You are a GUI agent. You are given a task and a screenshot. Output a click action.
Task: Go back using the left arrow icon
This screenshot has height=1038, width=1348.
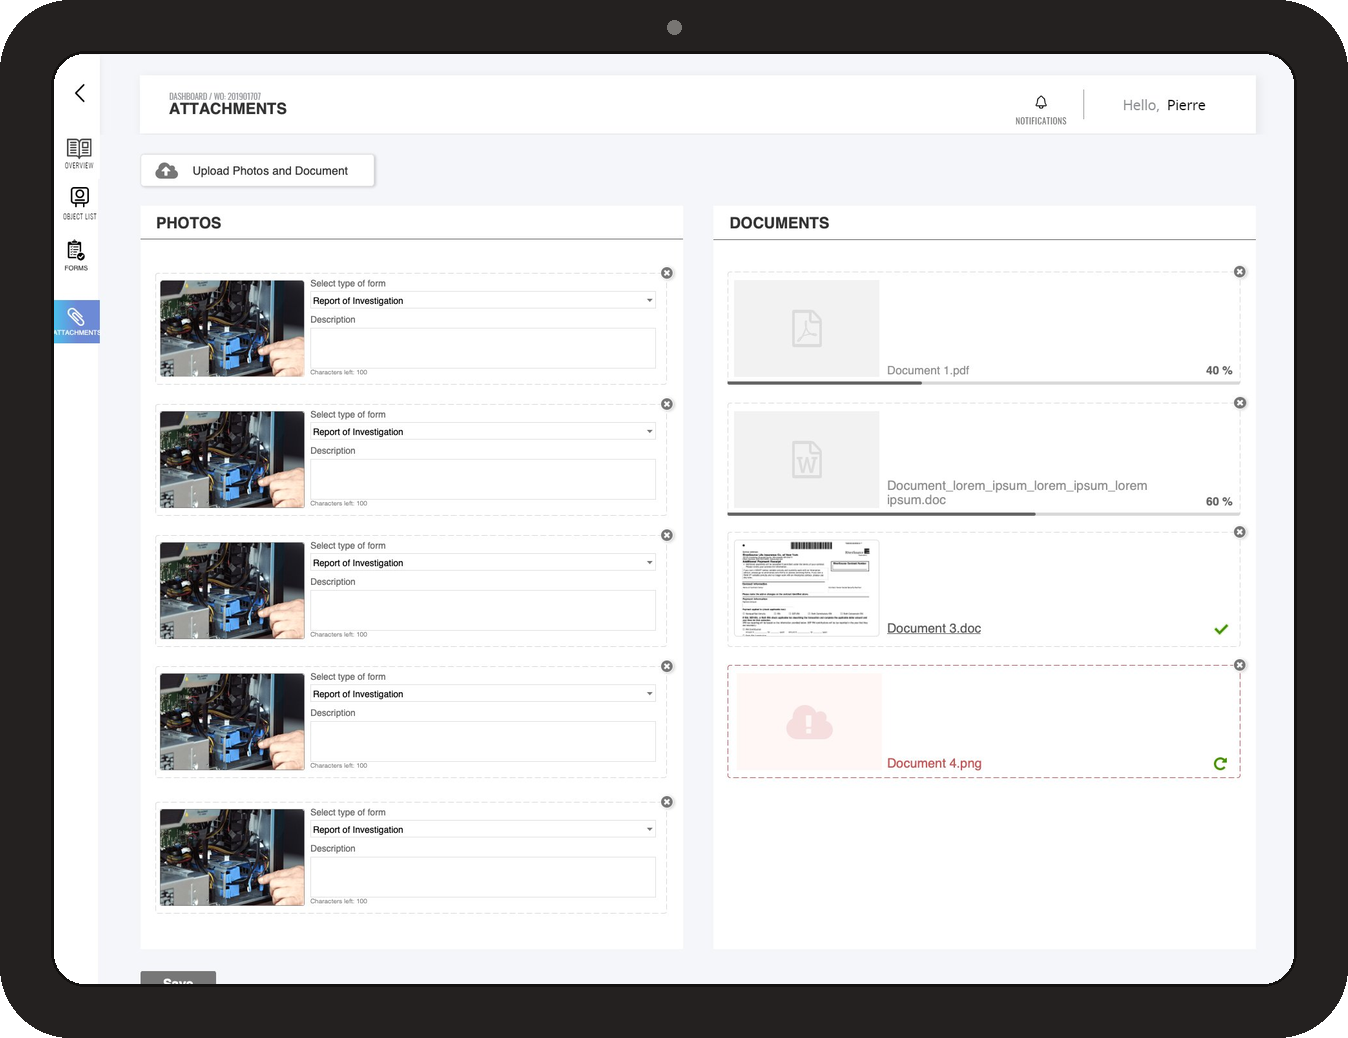(80, 93)
